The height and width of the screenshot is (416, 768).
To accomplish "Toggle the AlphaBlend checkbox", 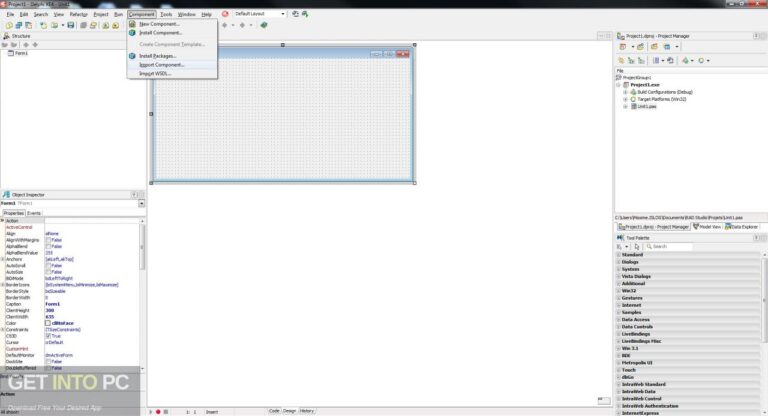I will coord(48,246).
